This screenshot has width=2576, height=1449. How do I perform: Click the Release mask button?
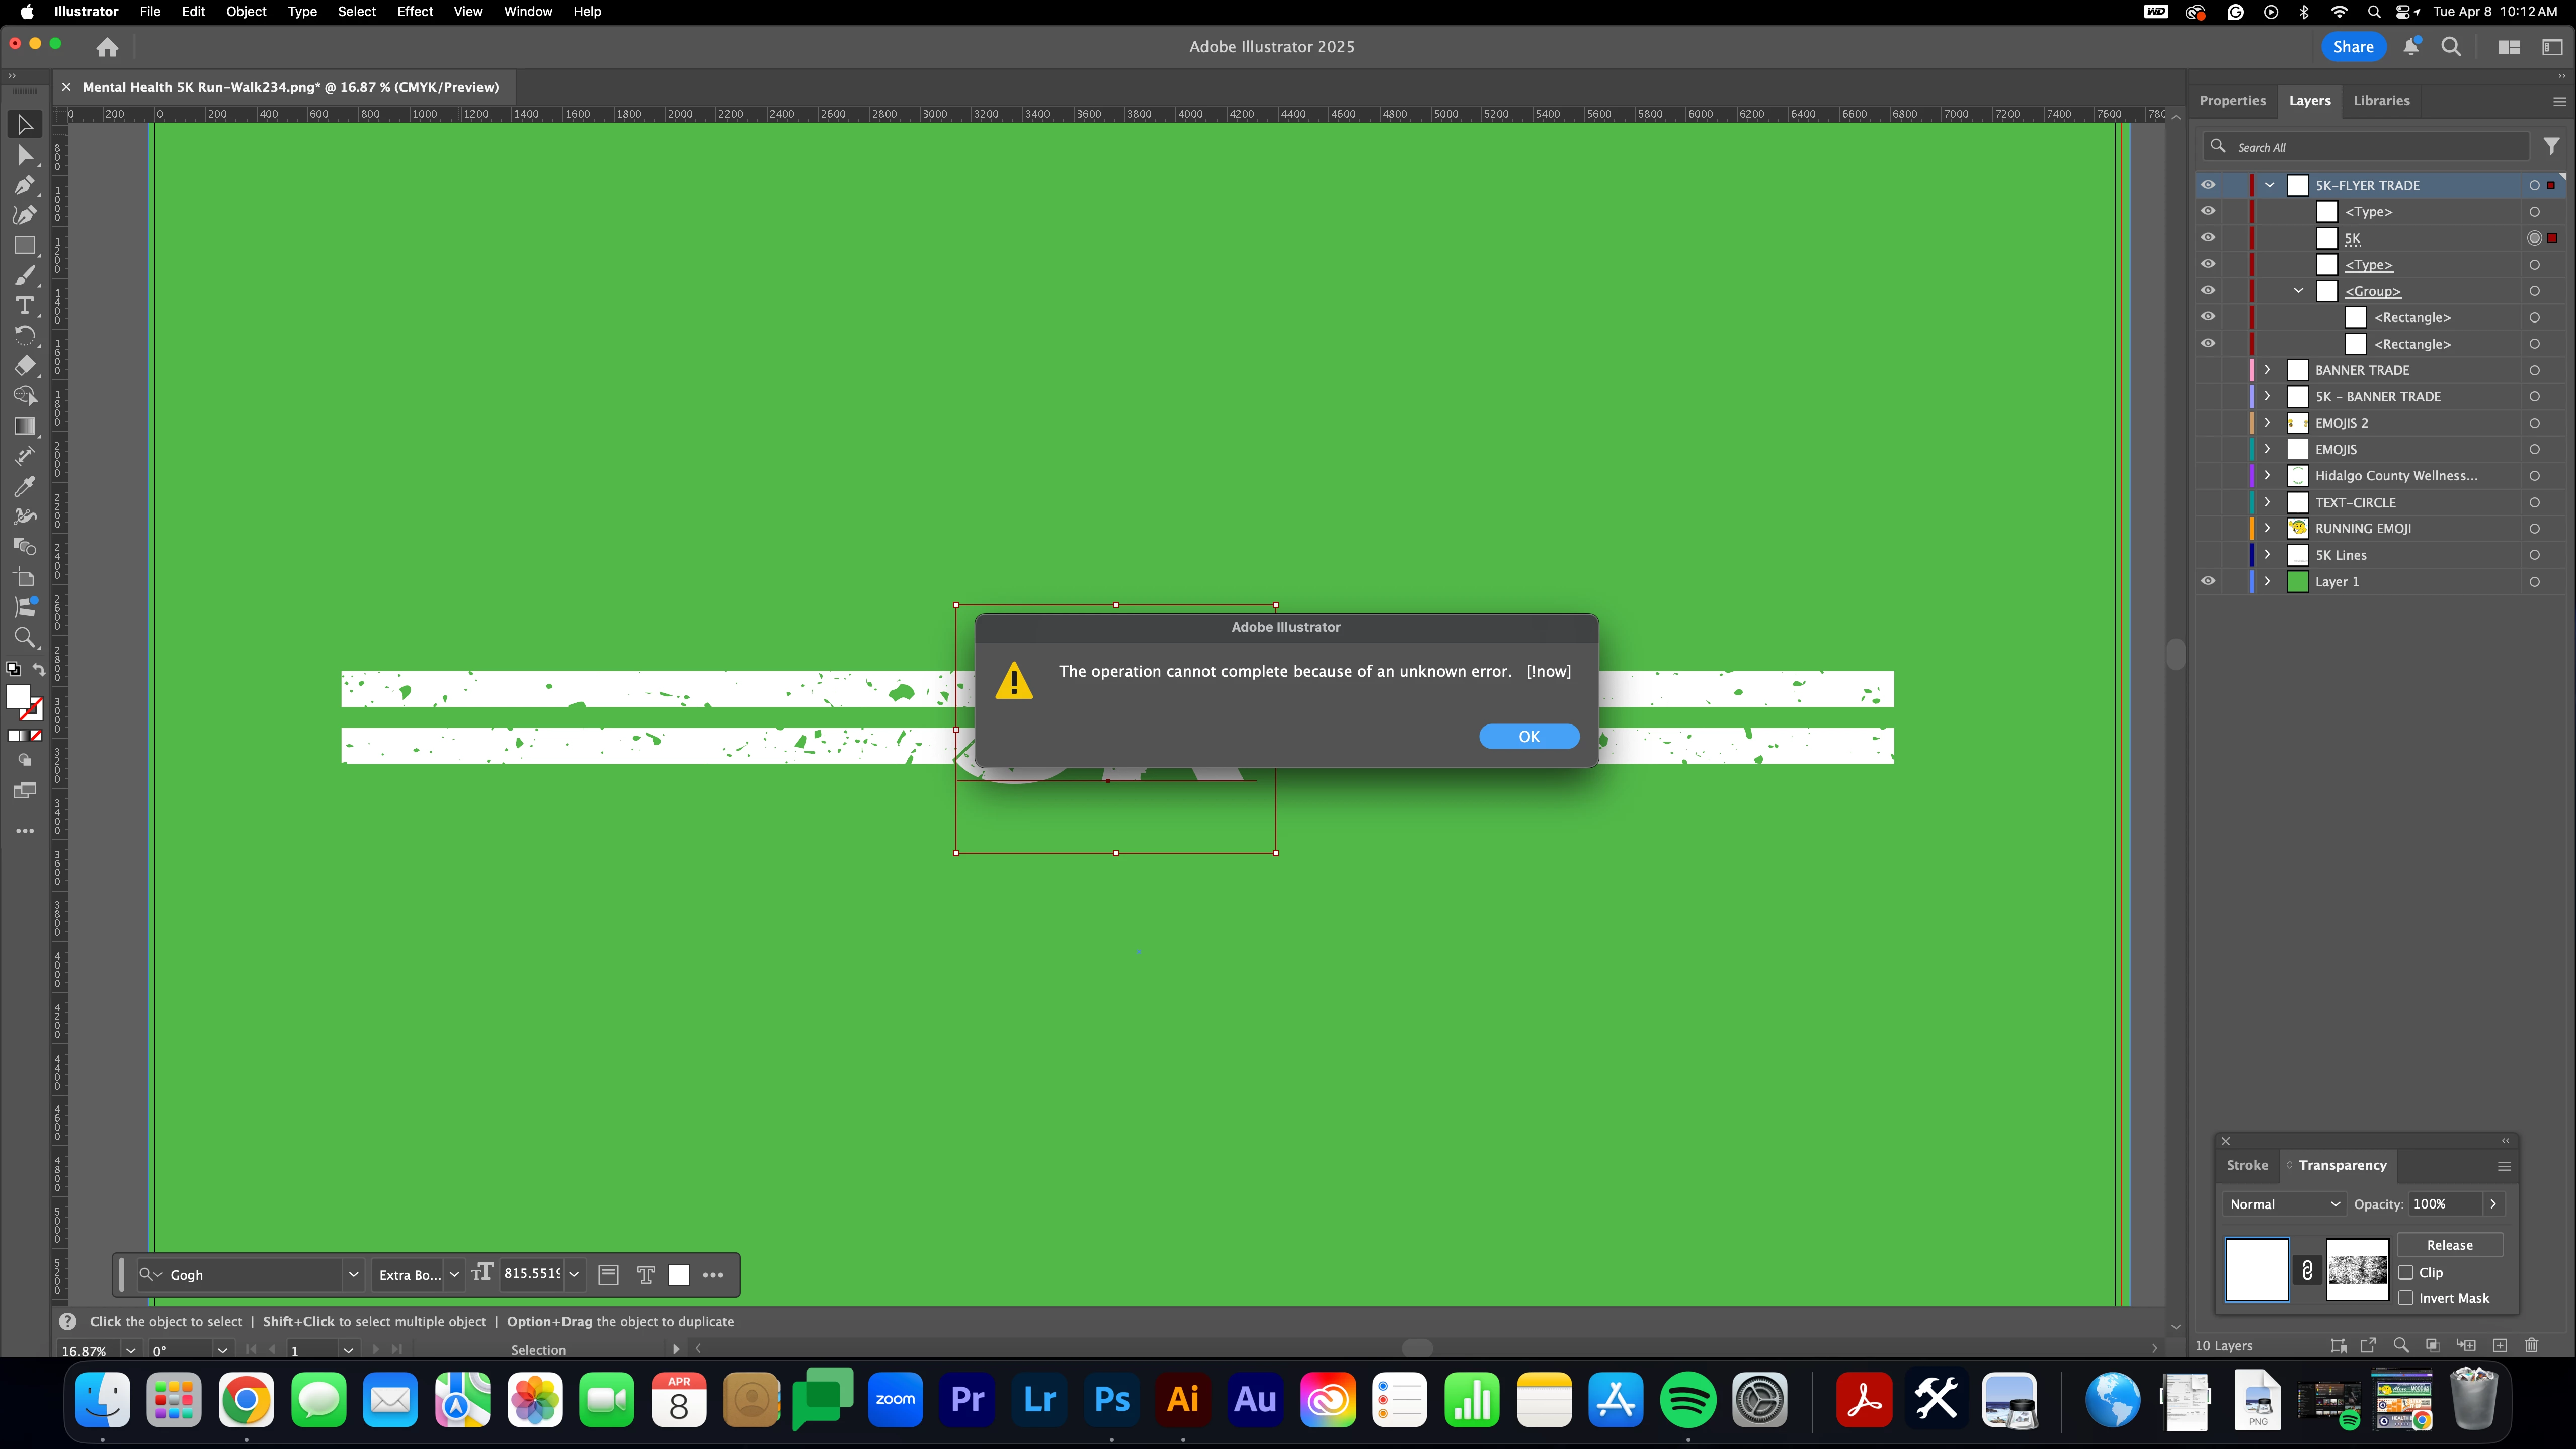2449,1245
